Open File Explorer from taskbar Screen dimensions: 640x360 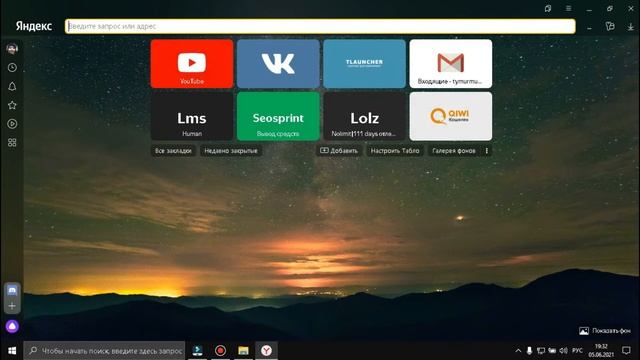tap(243, 351)
